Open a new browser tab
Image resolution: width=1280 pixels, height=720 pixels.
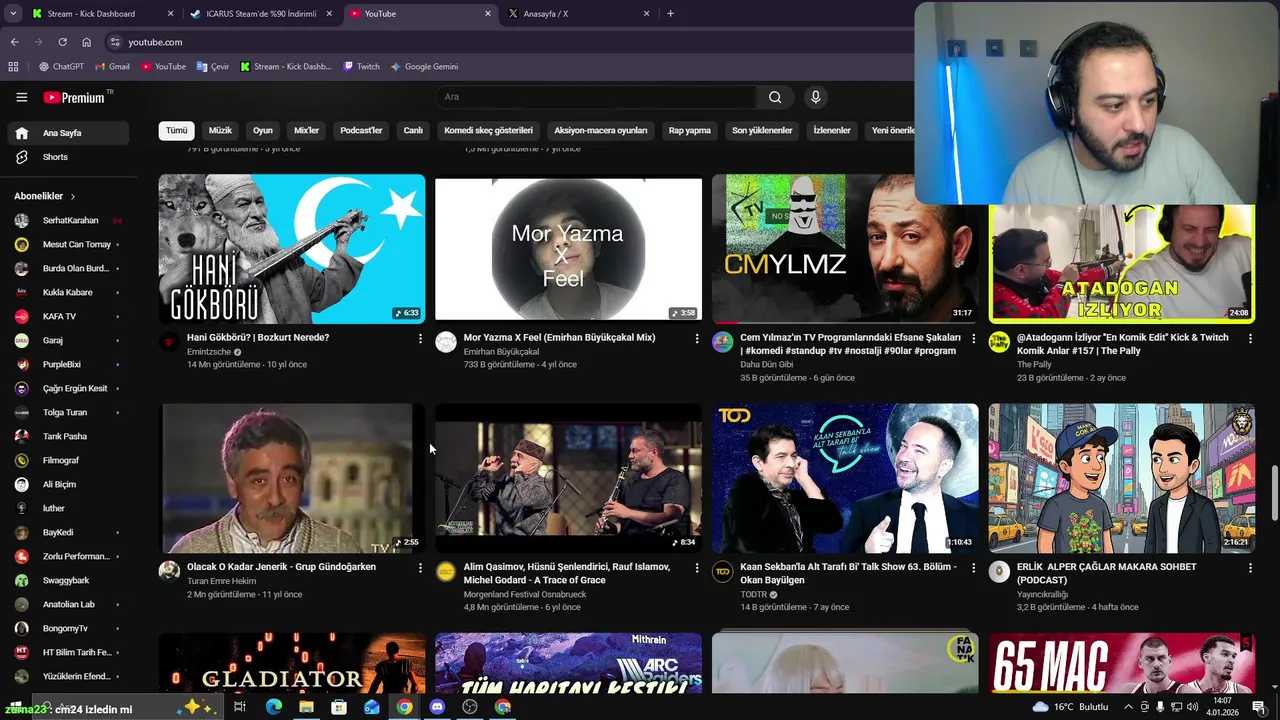pyautogui.click(x=670, y=14)
